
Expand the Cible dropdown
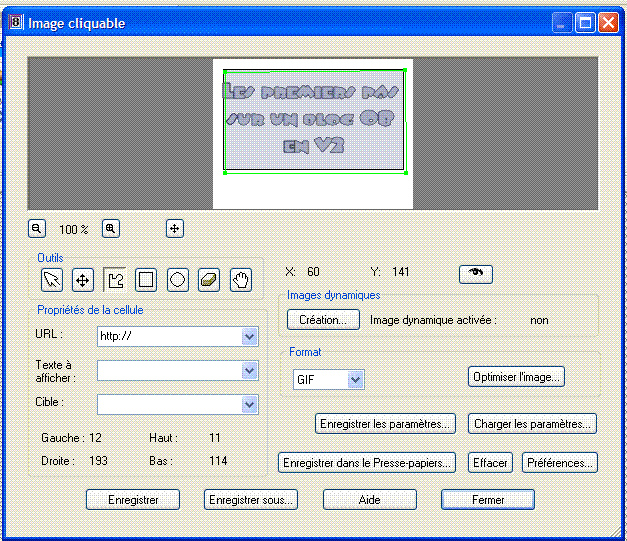[250, 404]
